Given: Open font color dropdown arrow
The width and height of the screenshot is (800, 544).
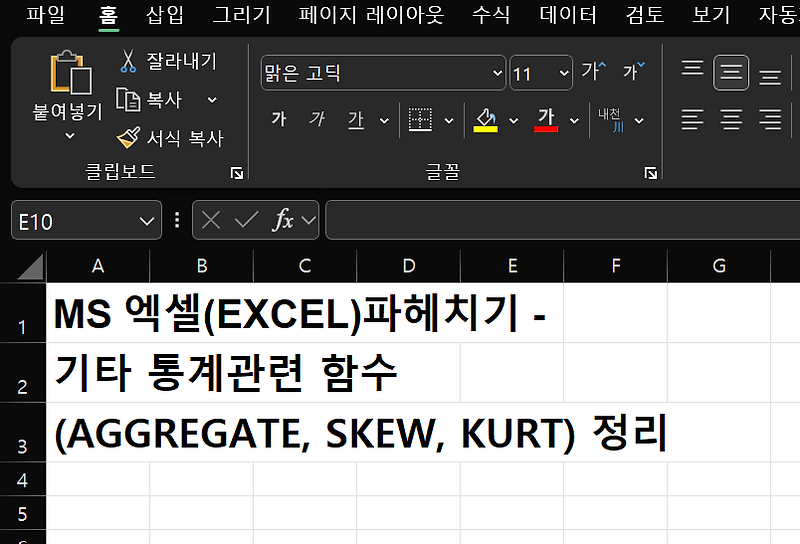Looking at the screenshot, I should (574, 121).
